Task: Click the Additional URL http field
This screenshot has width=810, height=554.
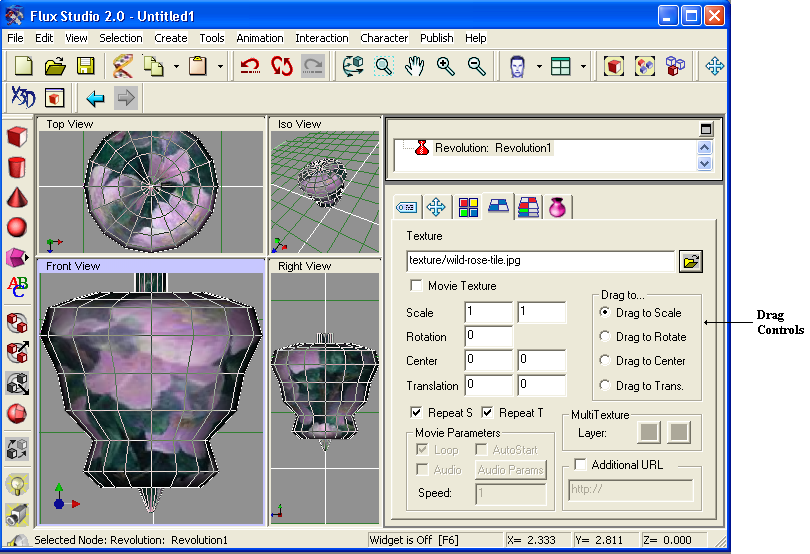Action: pyautogui.click(x=631, y=490)
